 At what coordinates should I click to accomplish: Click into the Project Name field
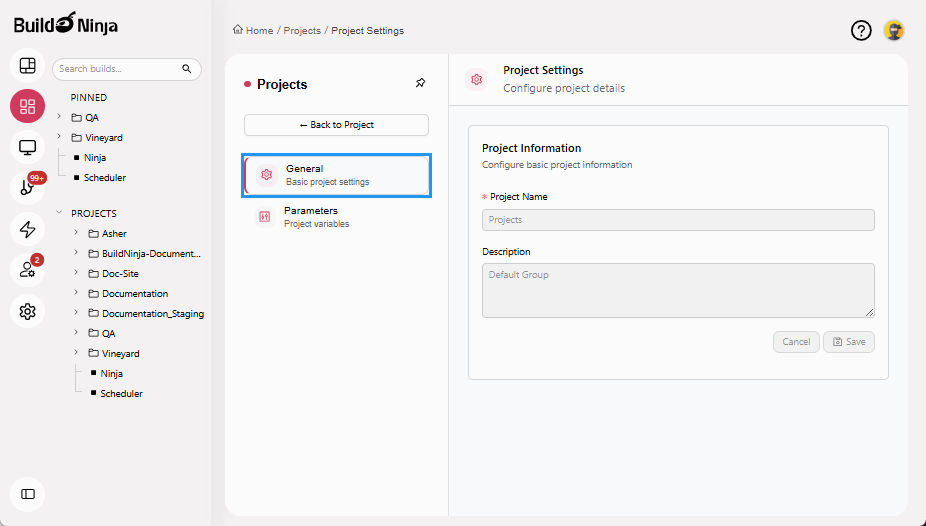tap(678, 220)
